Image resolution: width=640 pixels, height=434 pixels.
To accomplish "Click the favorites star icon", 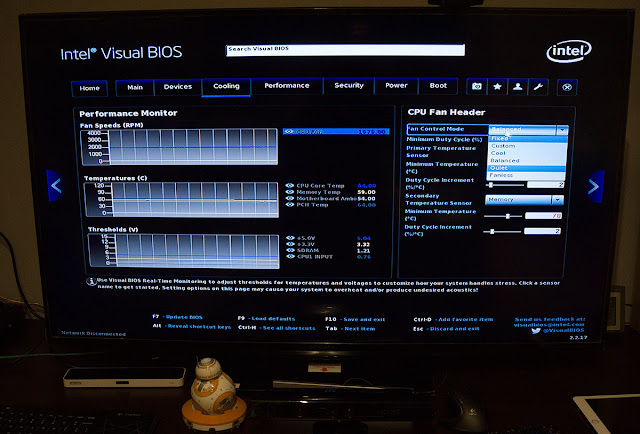I will (x=497, y=87).
